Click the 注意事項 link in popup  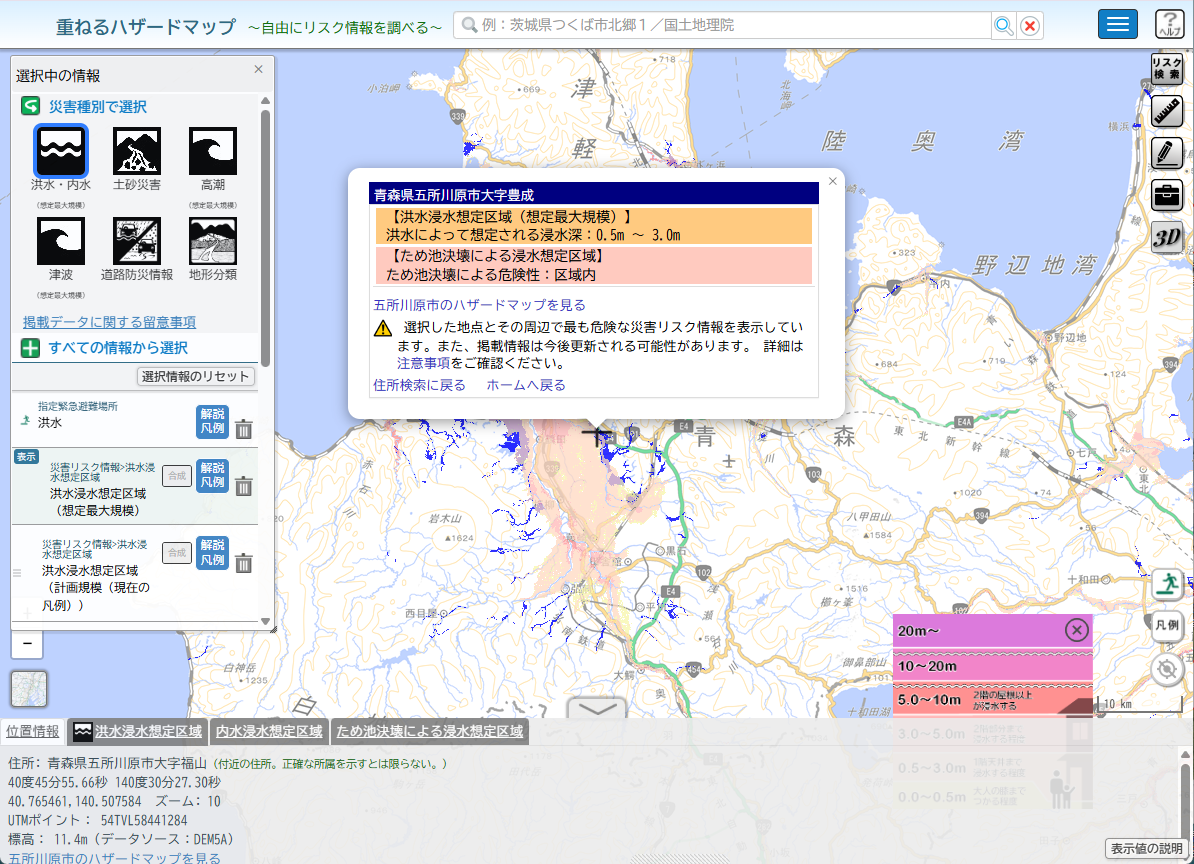[x=423, y=363]
